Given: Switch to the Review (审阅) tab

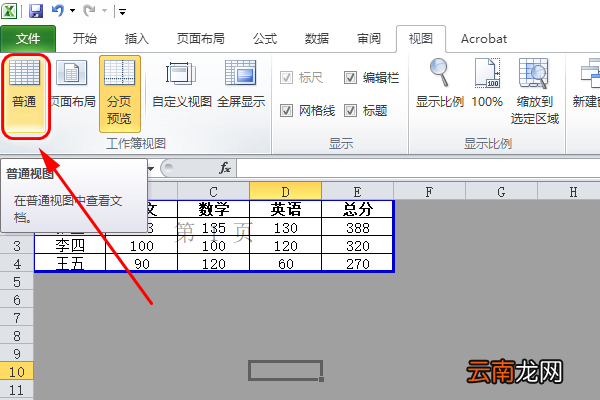Looking at the screenshot, I should [x=368, y=39].
